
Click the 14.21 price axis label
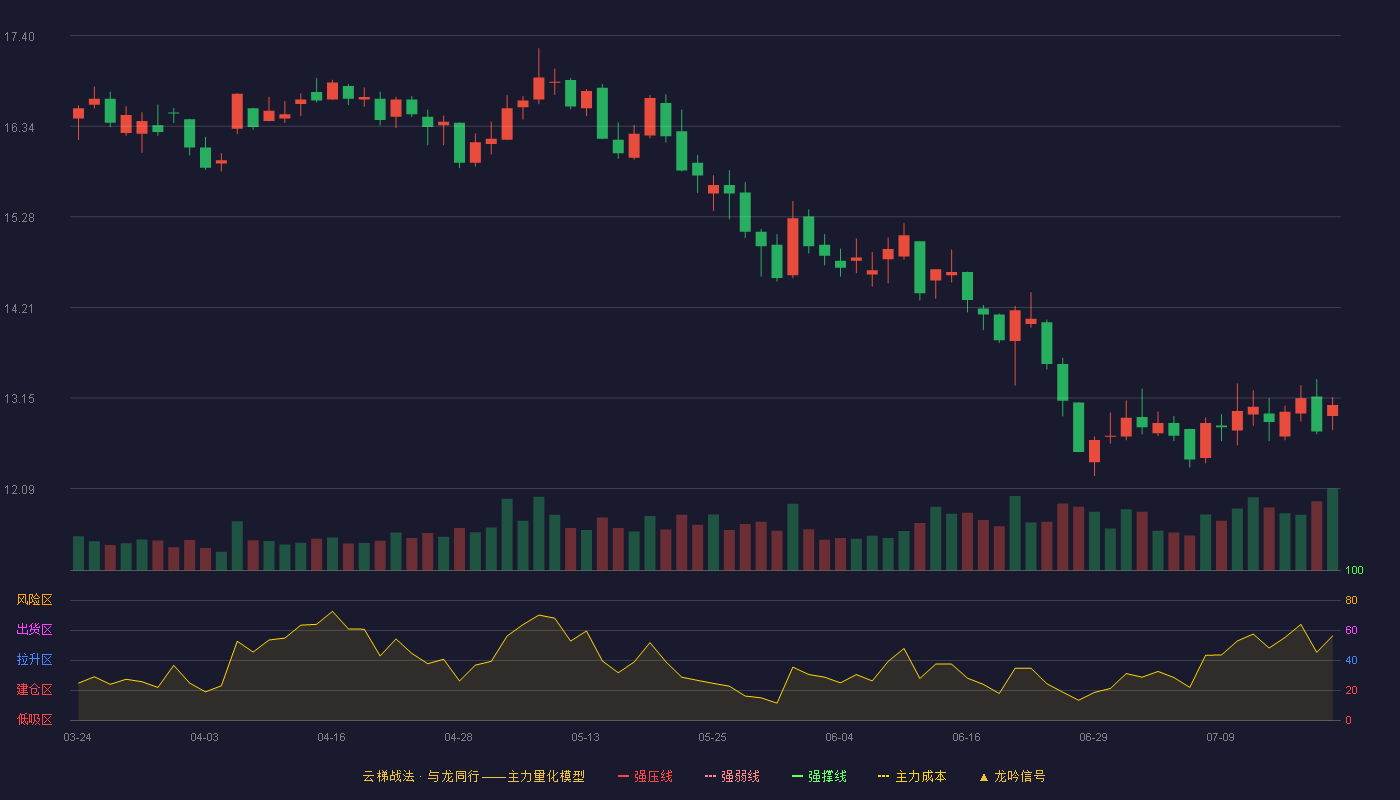tap(19, 309)
